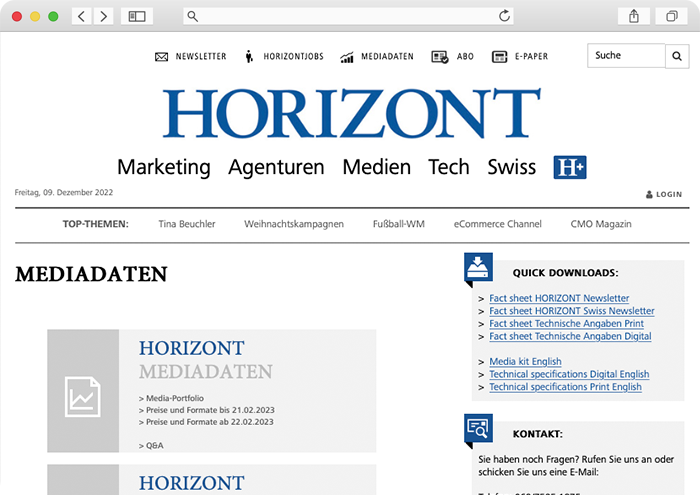This screenshot has width=700, height=495.
Task: Open Weihnachtskampagnen top theme
Action: [x=294, y=224]
